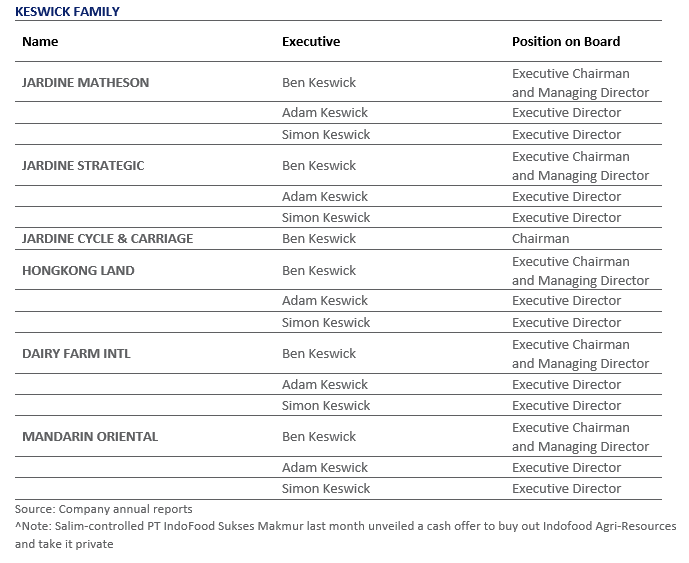Select the DAIRY FARM INTL cell

(76, 354)
